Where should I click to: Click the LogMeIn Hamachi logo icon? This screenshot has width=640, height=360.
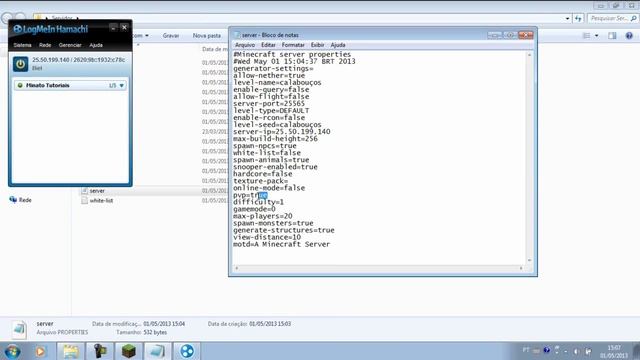click(18, 29)
